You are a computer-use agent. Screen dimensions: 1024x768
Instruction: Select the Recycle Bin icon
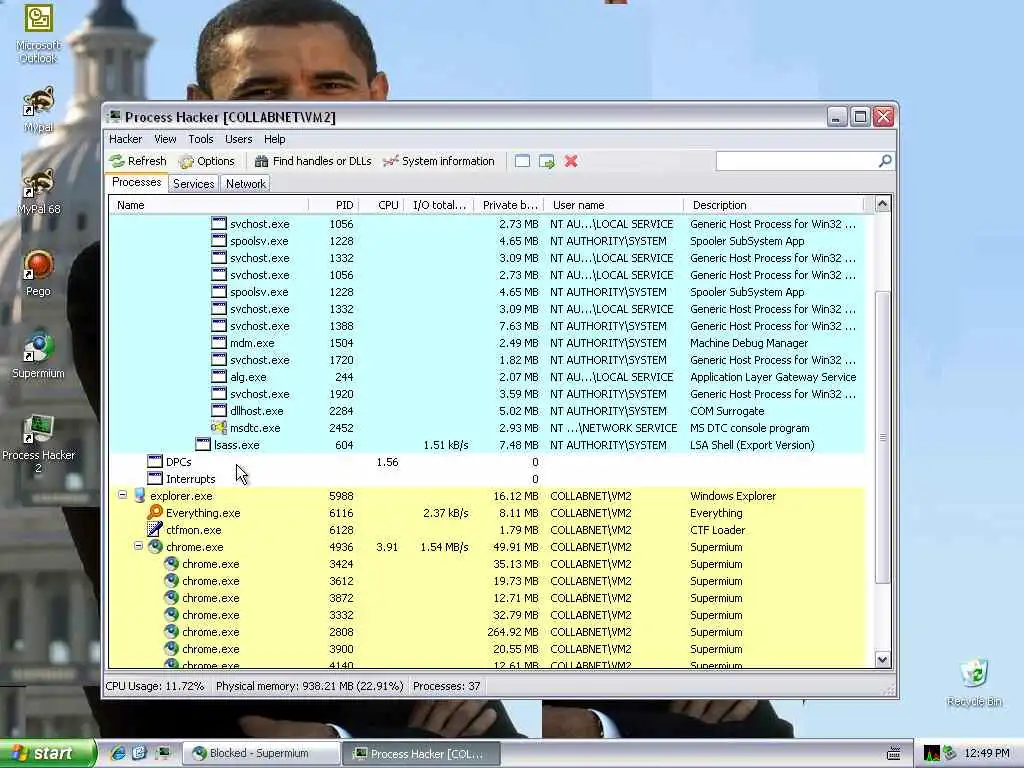[974, 683]
